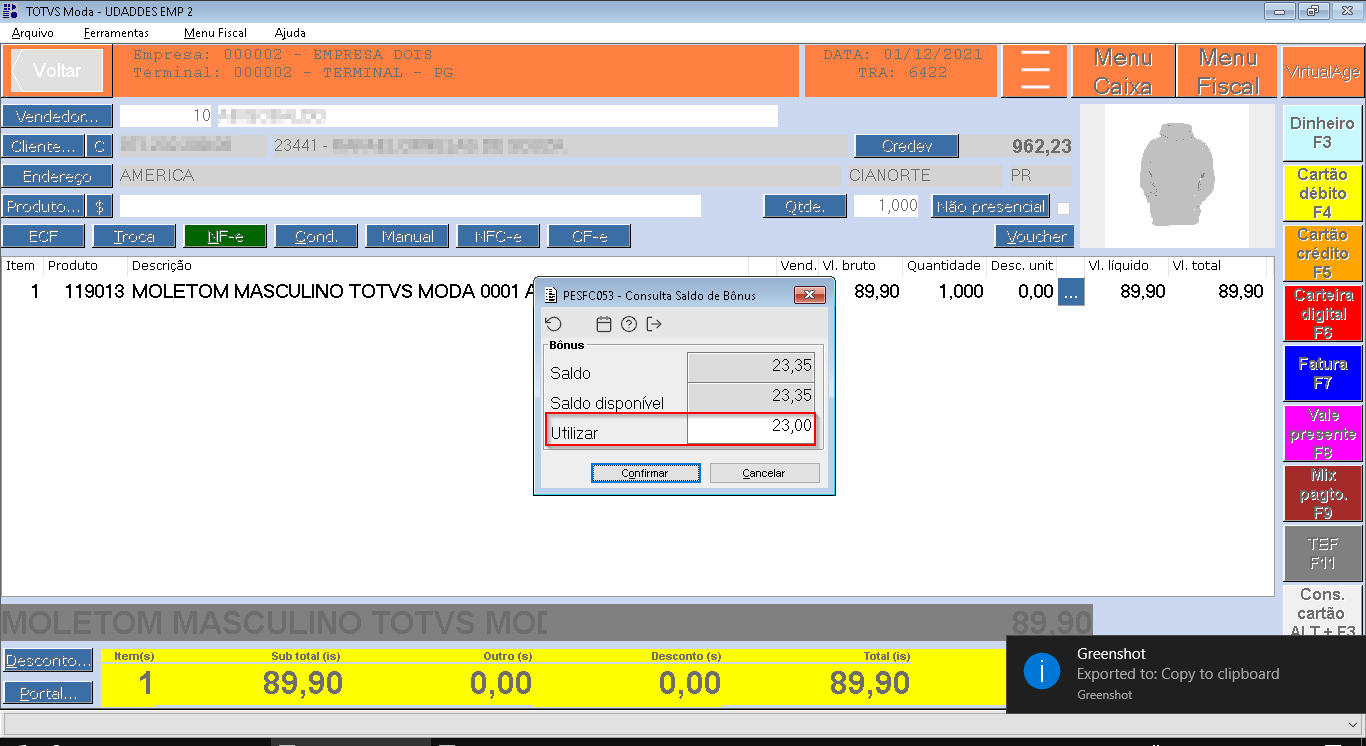Image resolution: width=1366 pixels, height=746 pixels.
Task: Click the NFC-e button
Action: click(x=498, y=236)
